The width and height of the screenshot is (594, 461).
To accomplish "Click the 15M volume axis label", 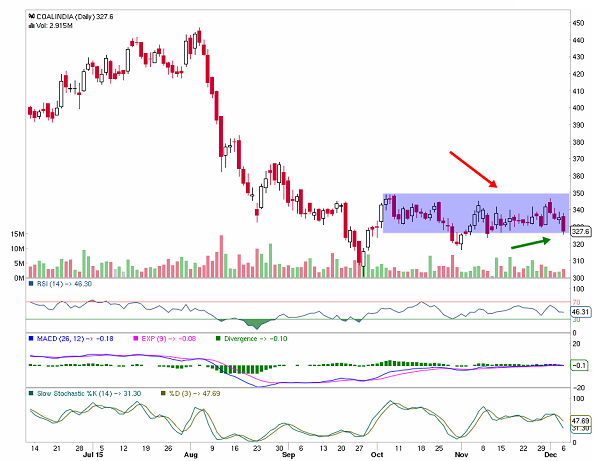I will 17,234.
